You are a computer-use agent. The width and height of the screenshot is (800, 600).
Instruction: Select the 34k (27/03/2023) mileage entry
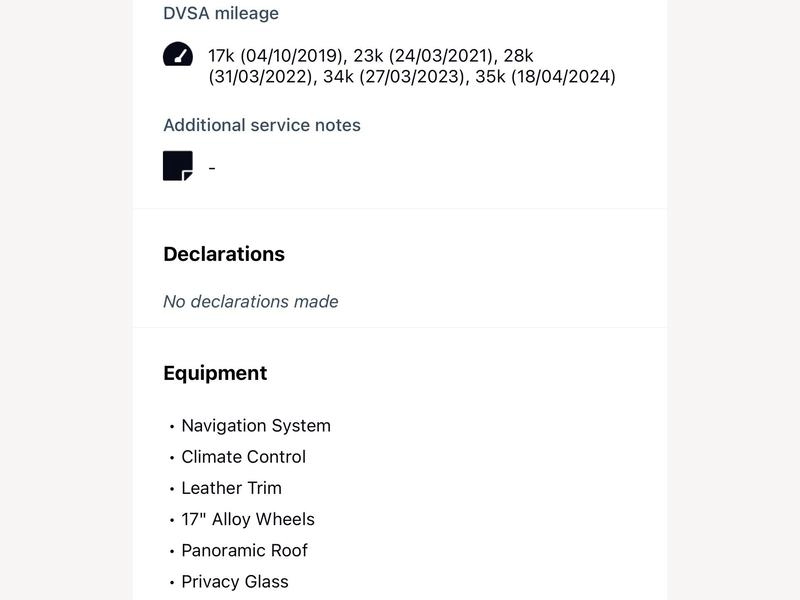(x=394, y=77)
